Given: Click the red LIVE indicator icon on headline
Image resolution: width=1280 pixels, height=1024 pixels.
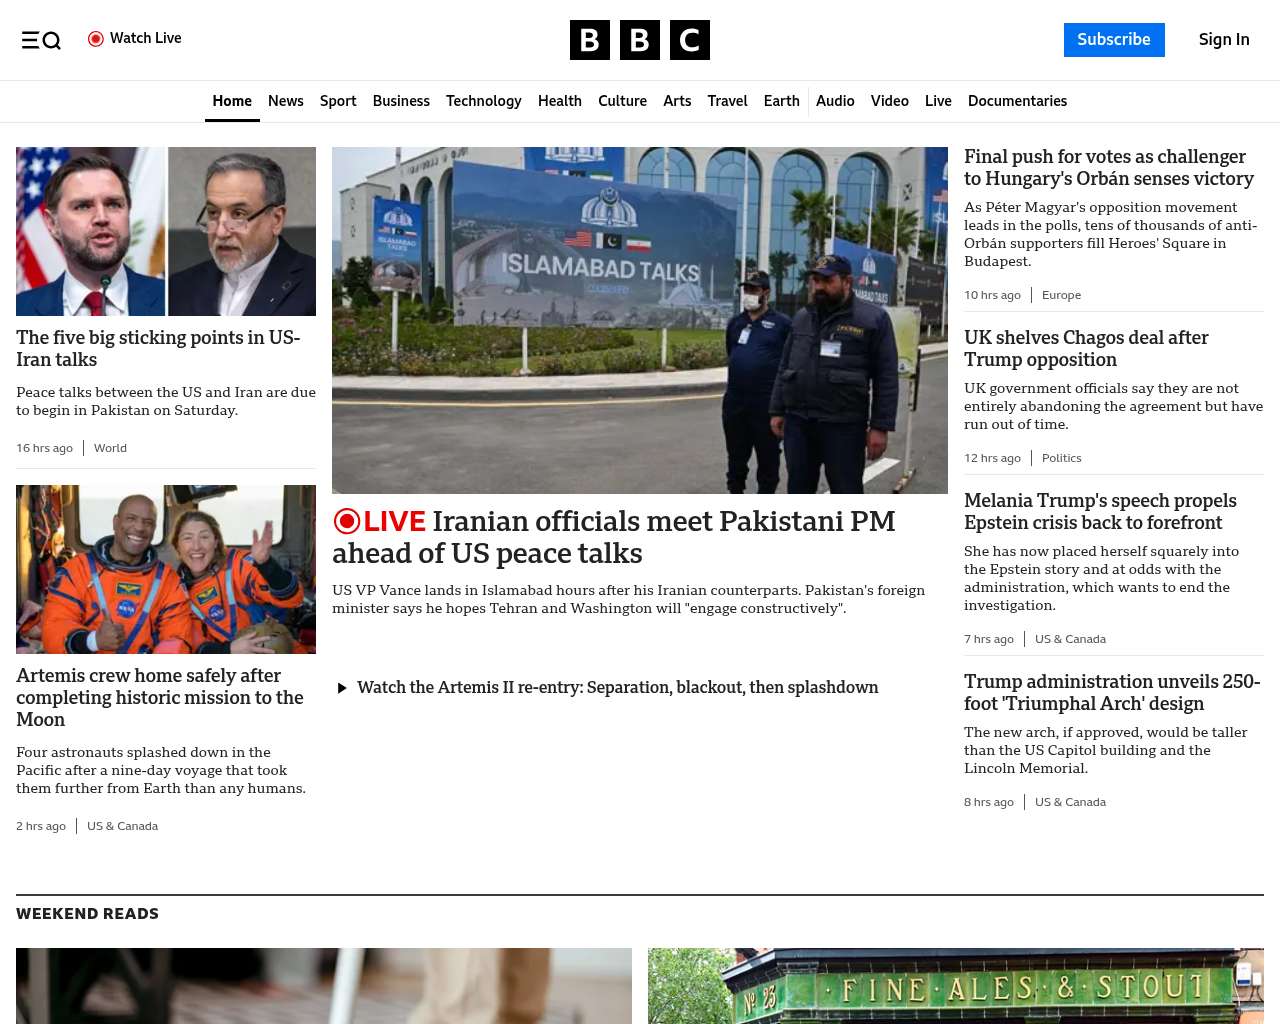Looking at the screenshot, I should point(347,521).
